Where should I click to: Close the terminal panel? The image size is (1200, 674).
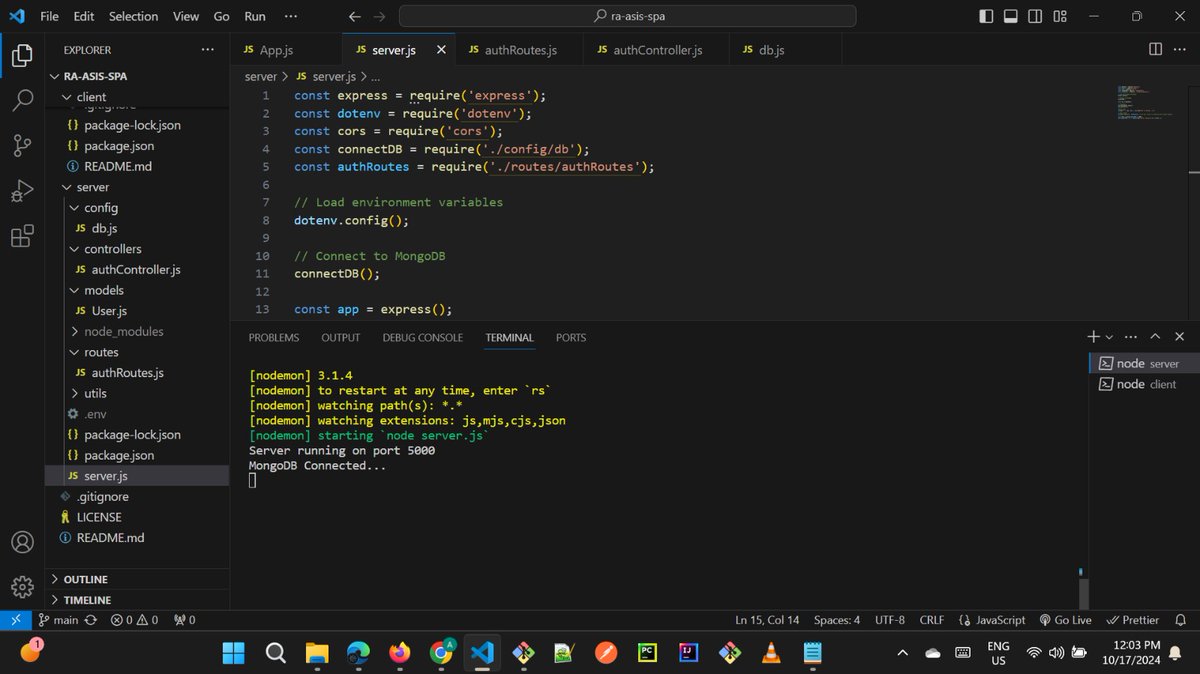(x=1180, y=337)
